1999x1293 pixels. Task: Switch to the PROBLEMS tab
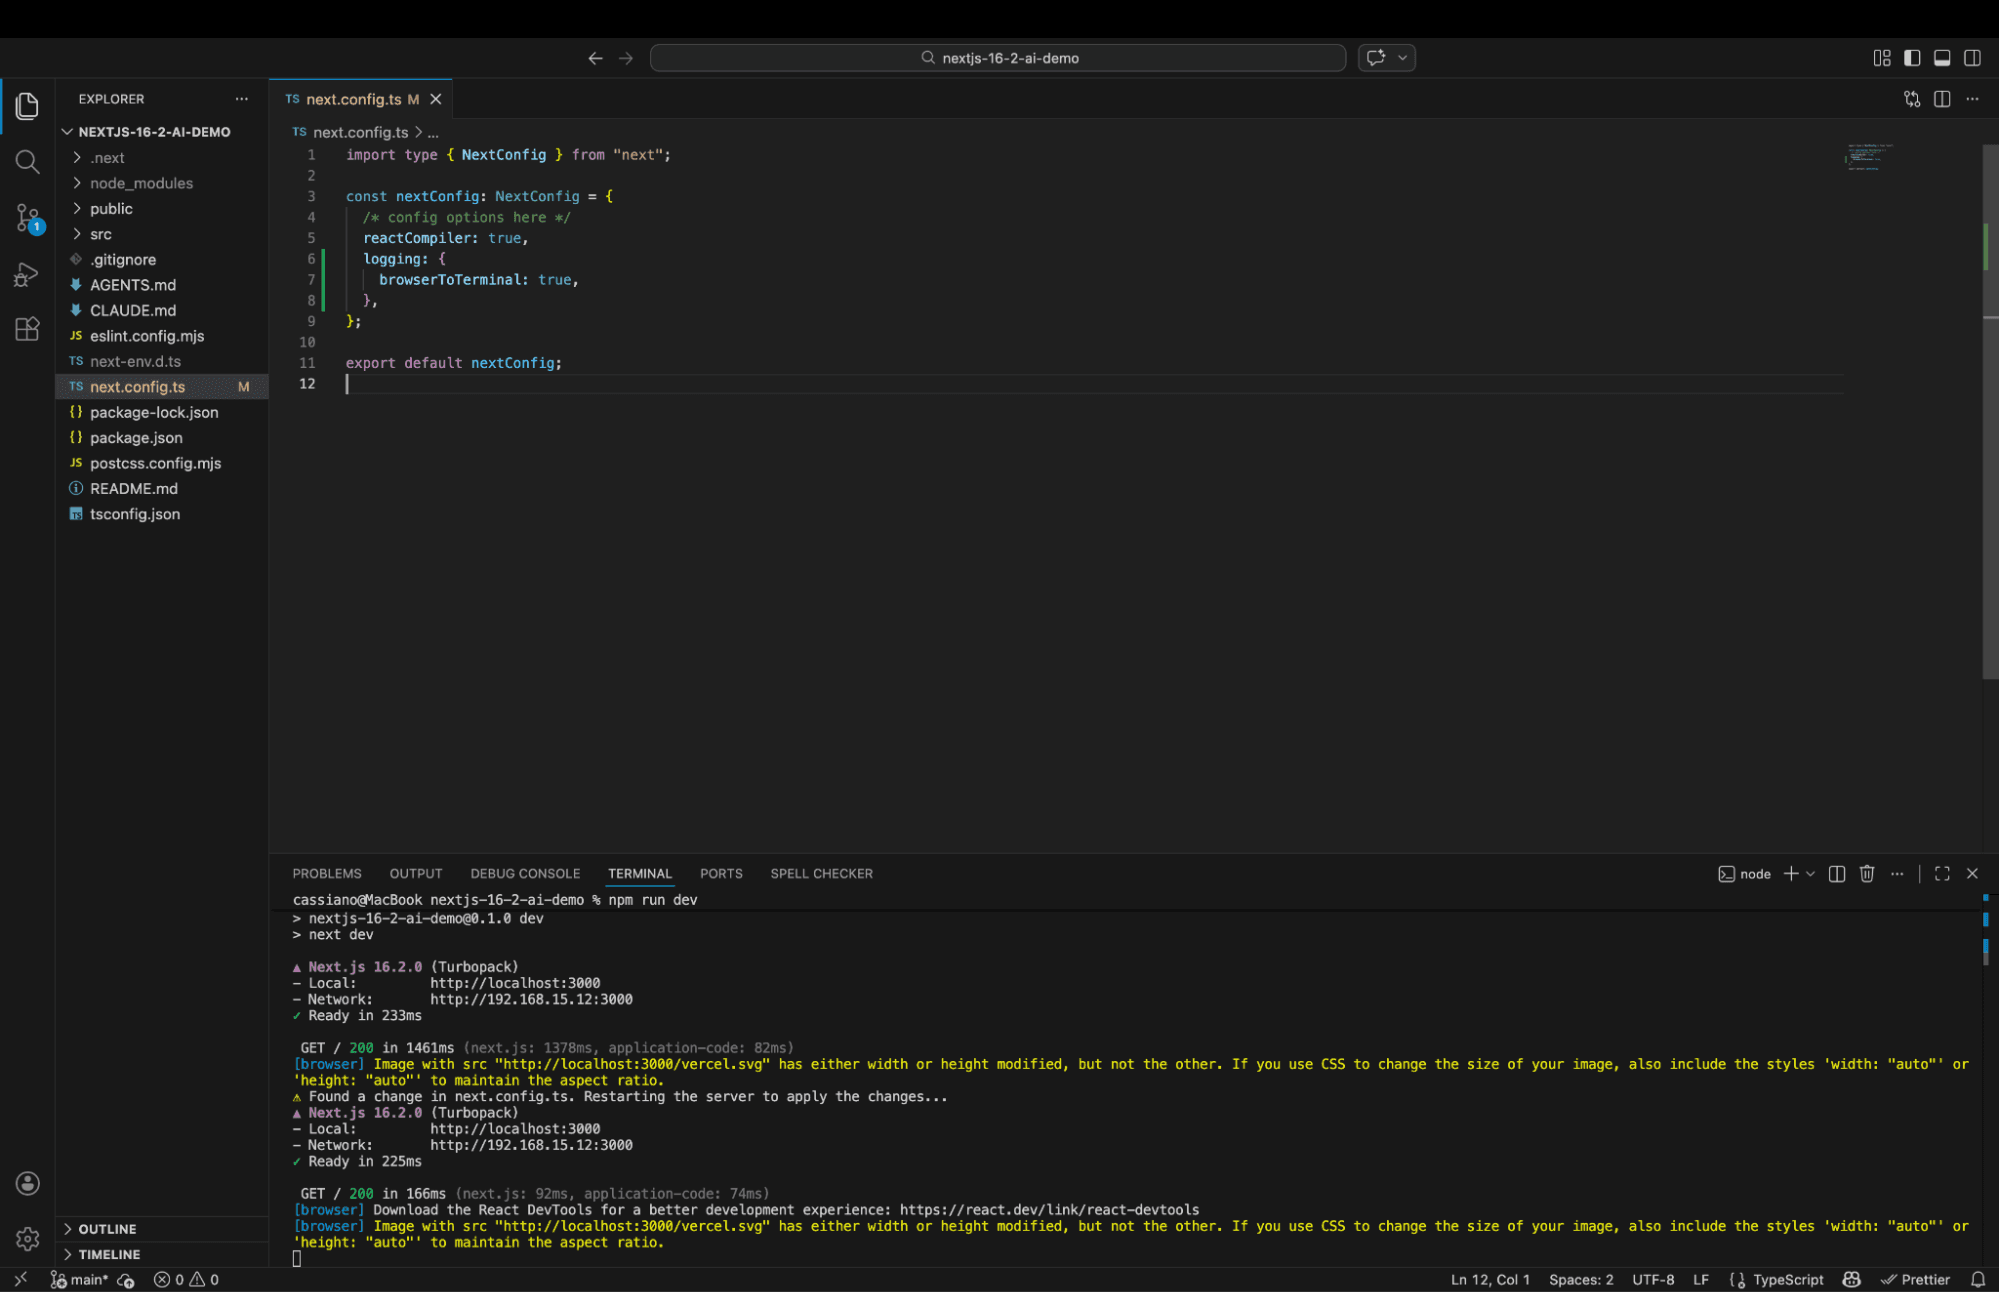click(327, 873)
